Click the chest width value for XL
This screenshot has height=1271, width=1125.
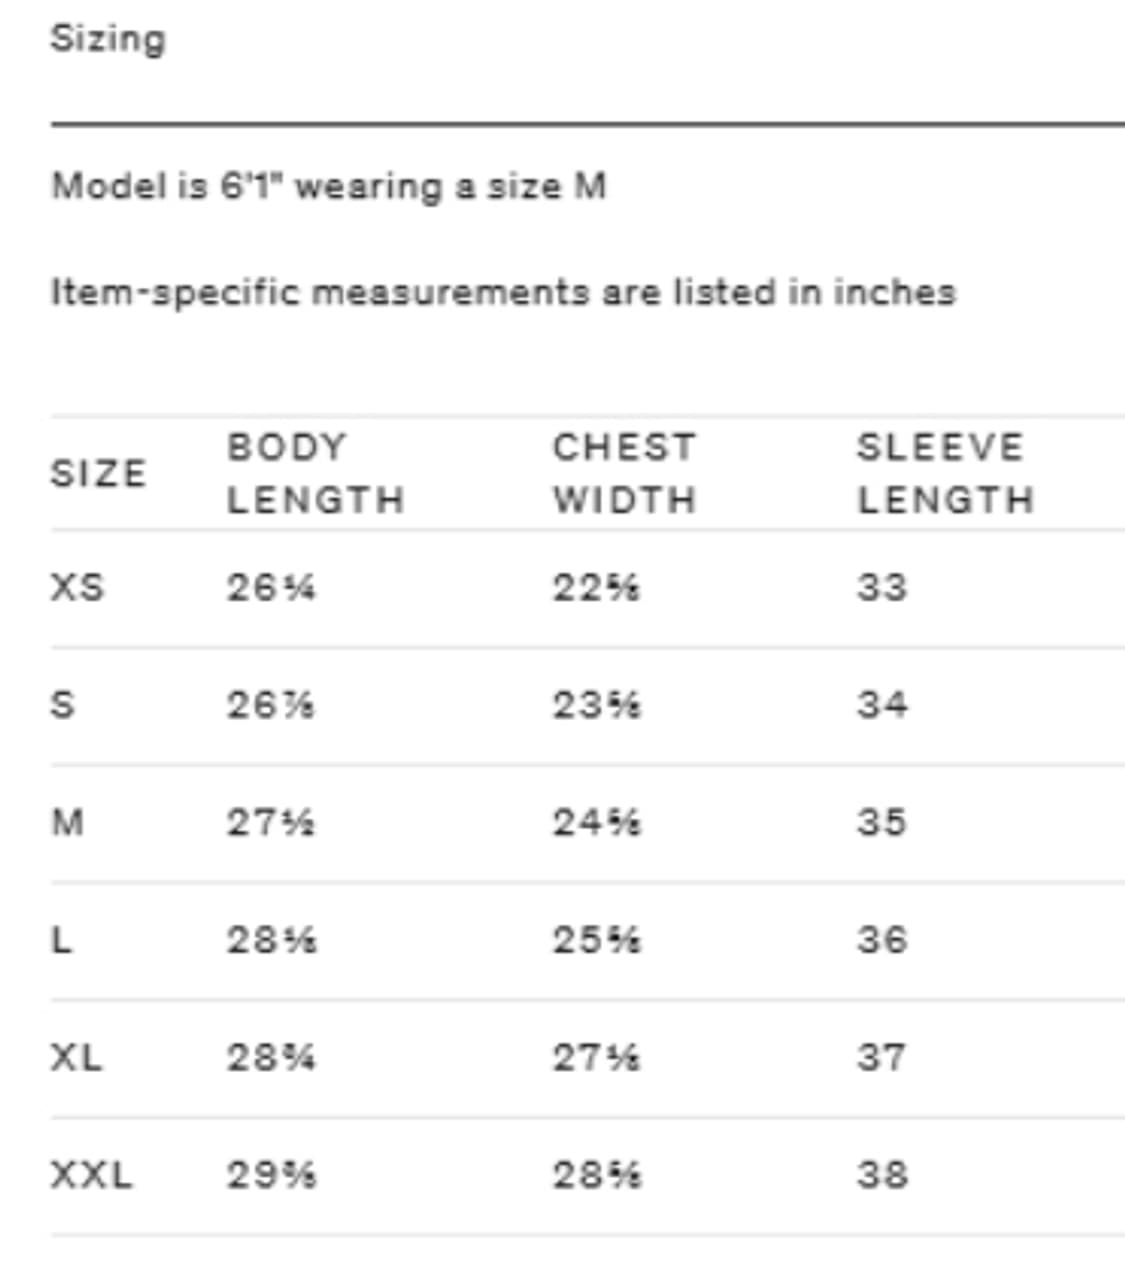pos(596,1057)
